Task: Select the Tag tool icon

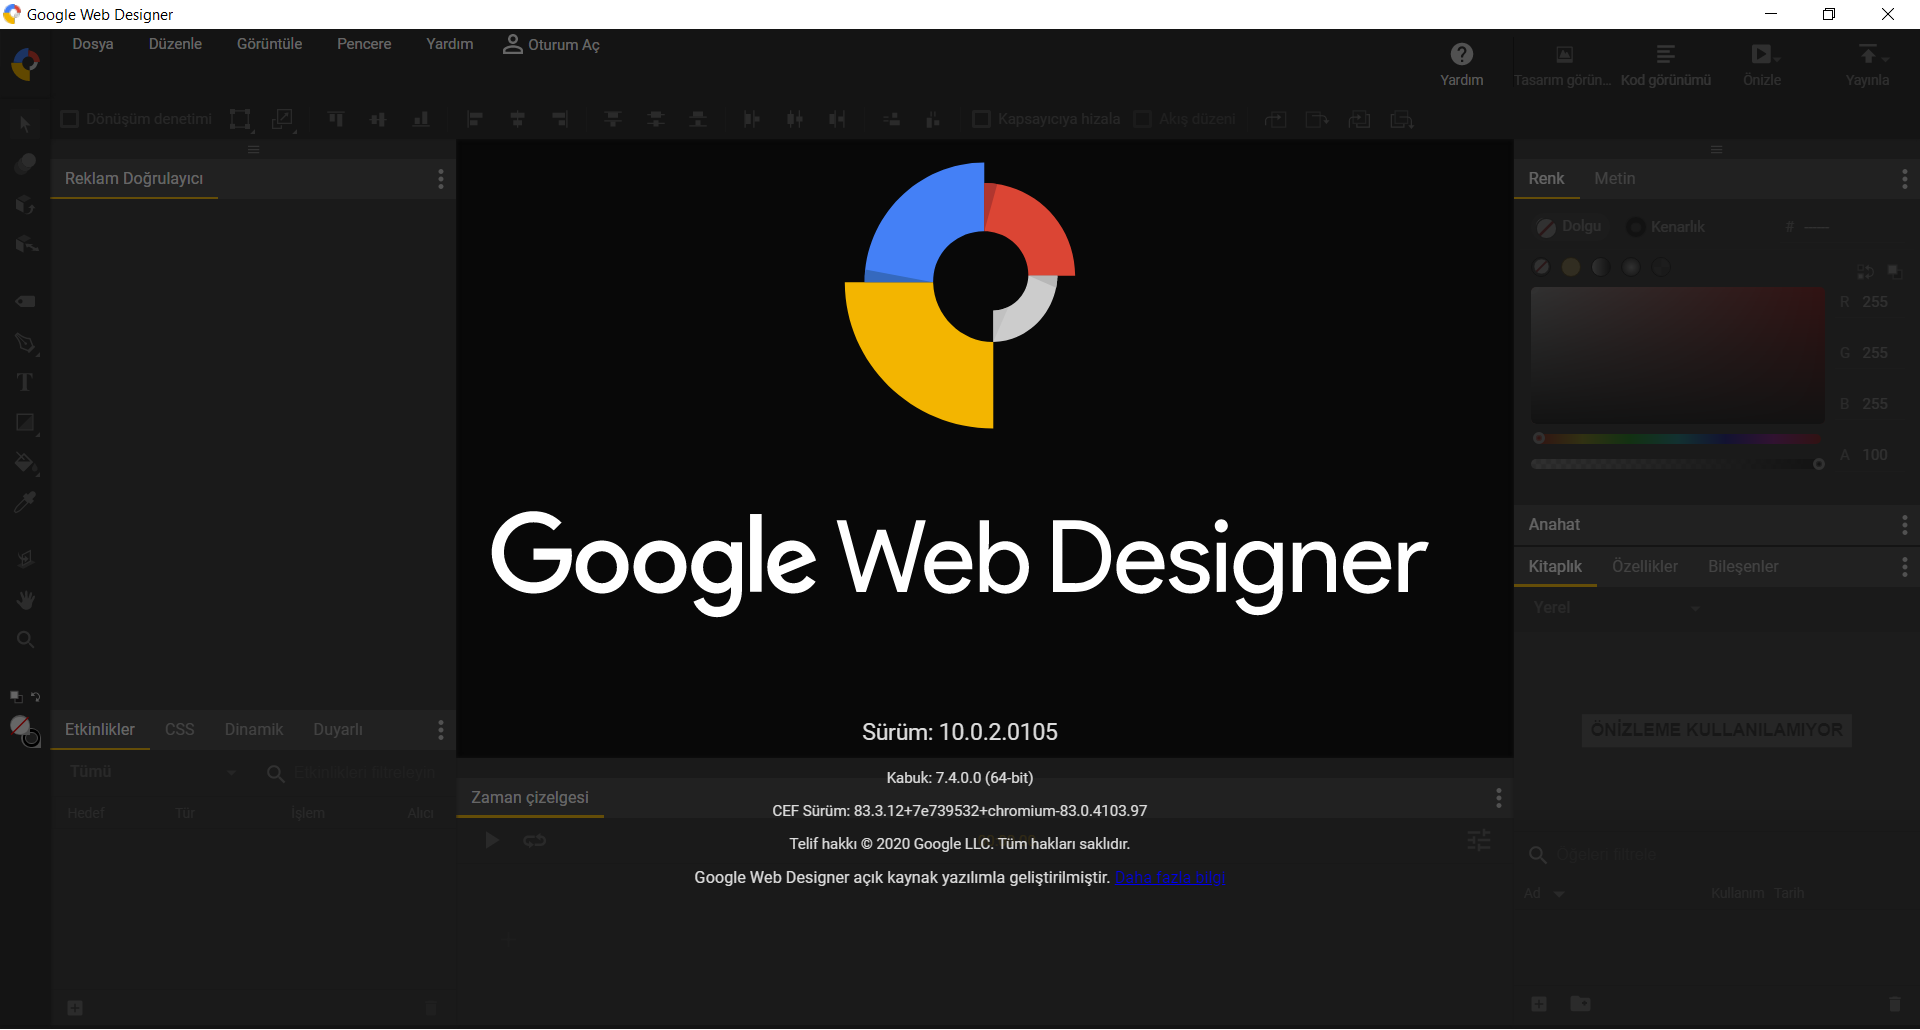Action: click(x=25, y=301)
